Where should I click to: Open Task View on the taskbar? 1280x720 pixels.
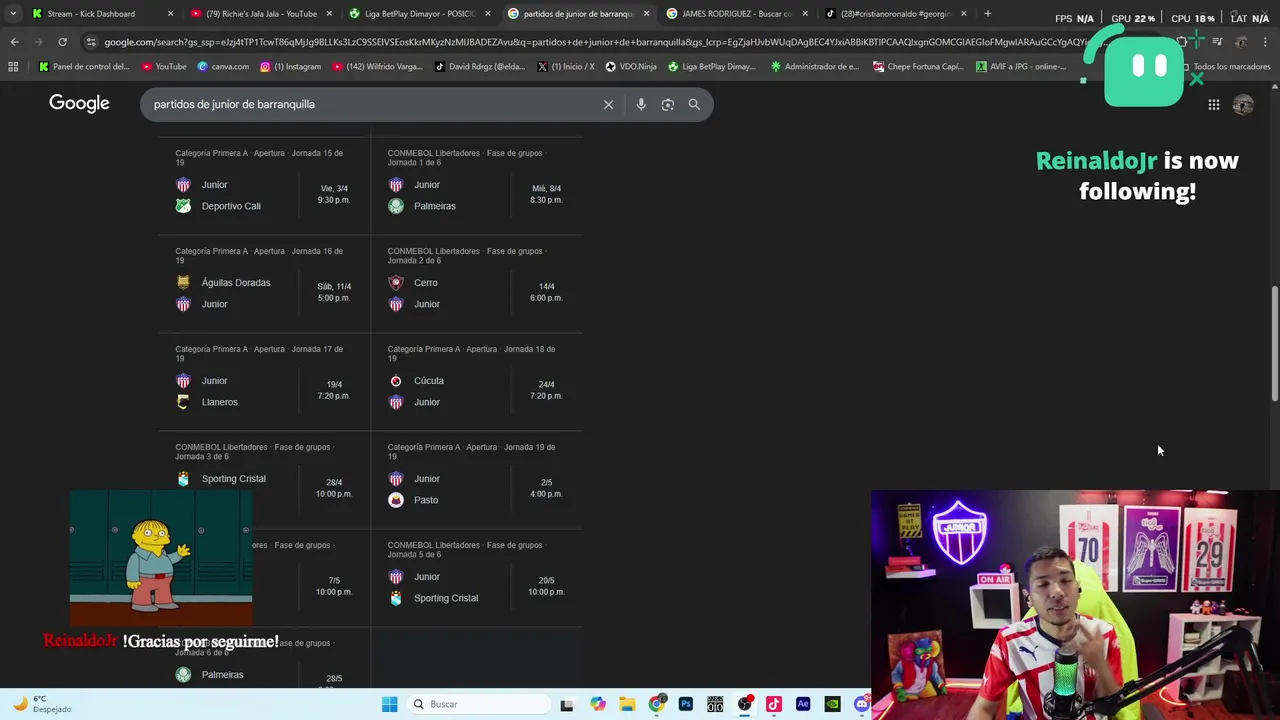pyautogui.click(x=567, y=704)
